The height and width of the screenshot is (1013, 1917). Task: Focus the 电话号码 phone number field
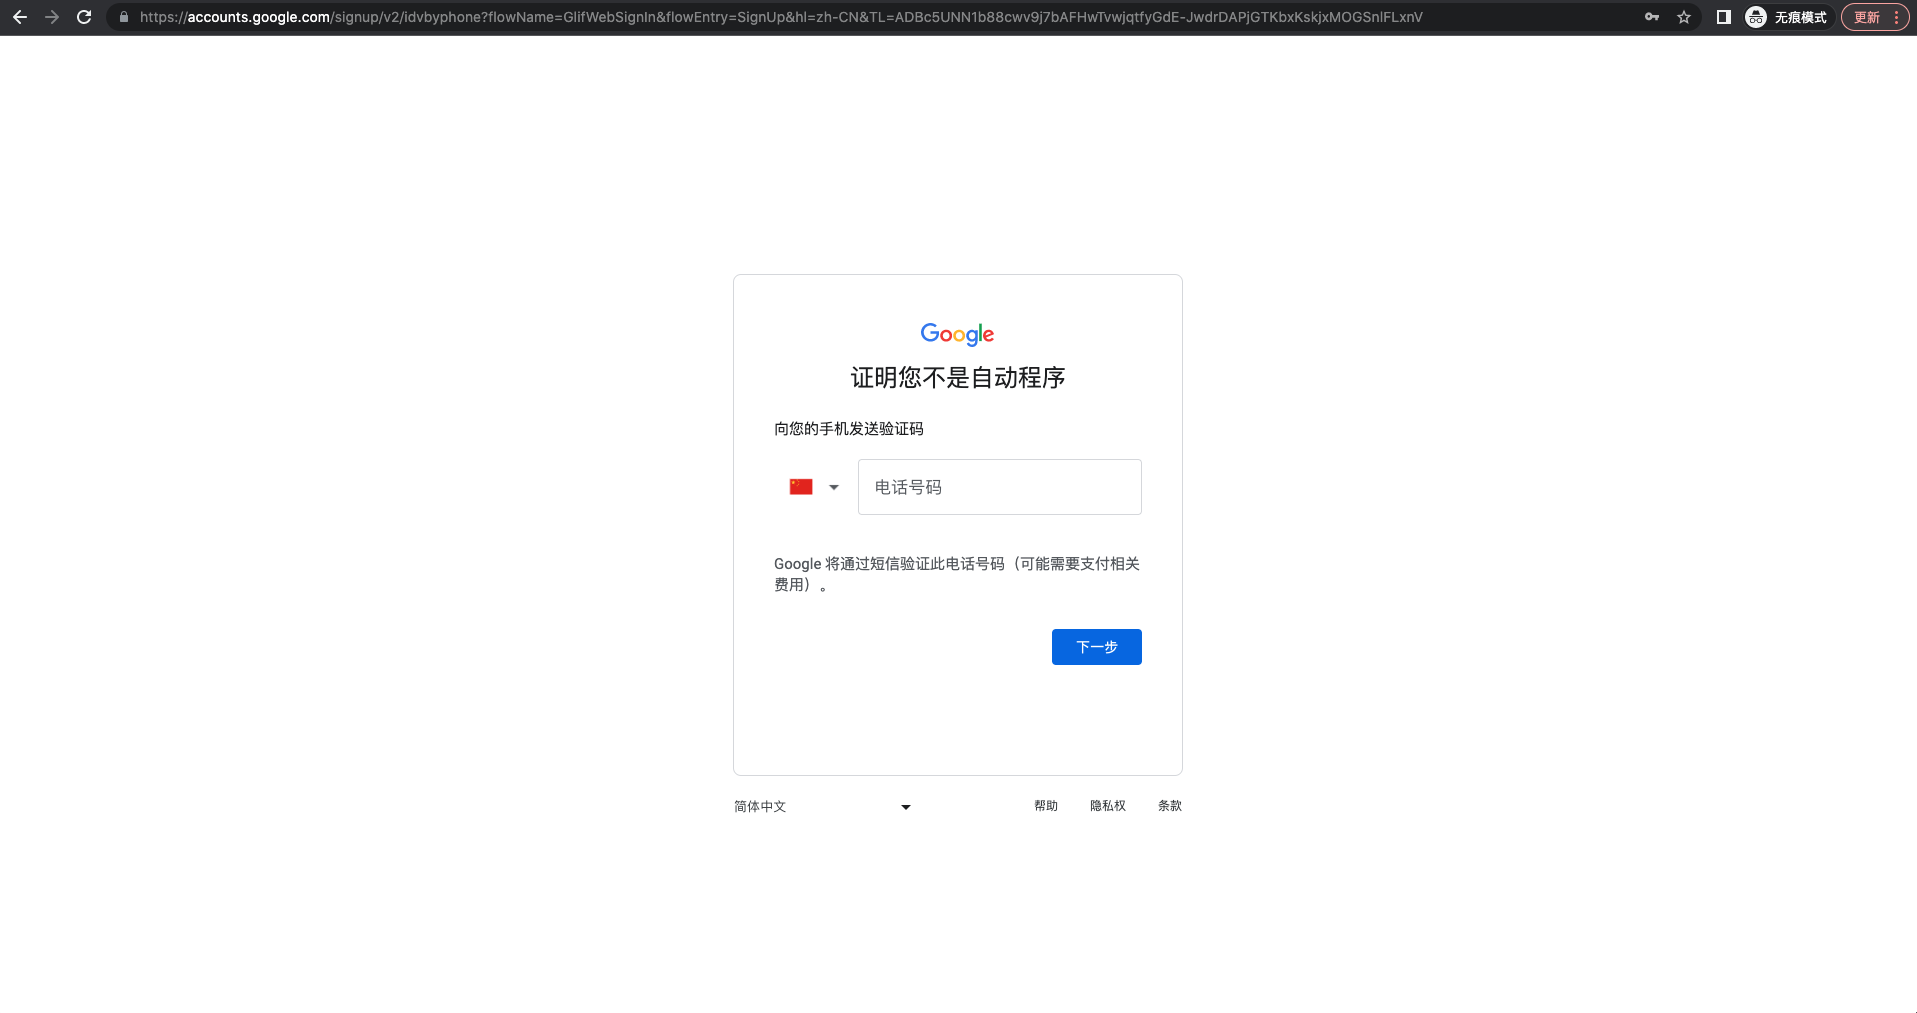click(x=999, y=487)
